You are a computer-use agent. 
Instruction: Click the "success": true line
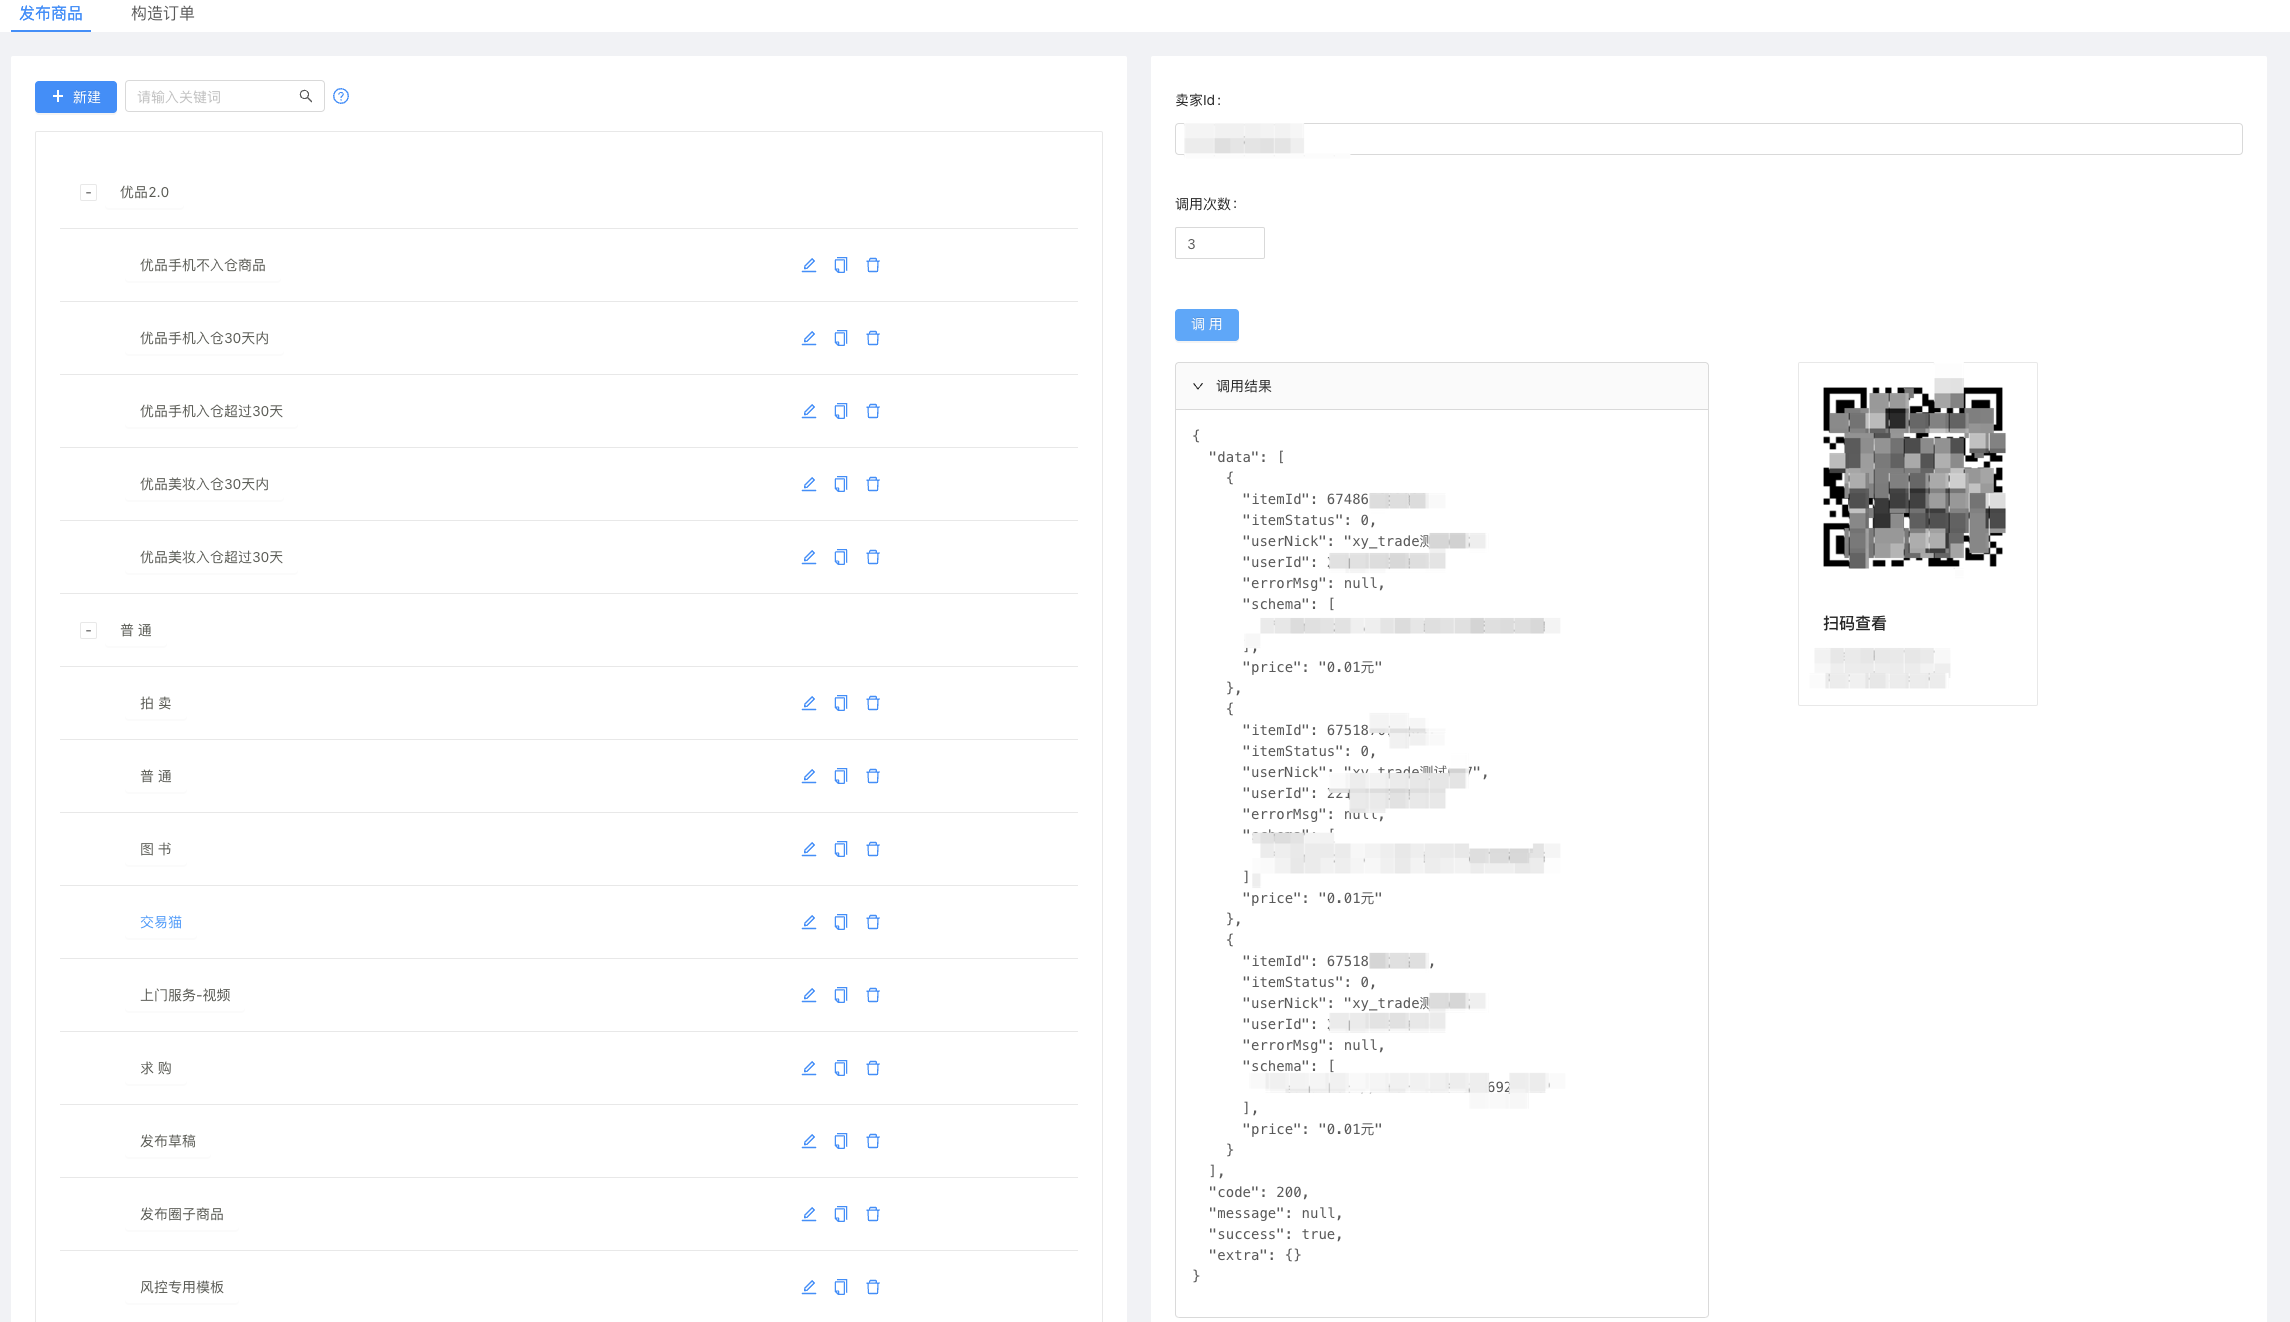(x=1275, y=1234)
